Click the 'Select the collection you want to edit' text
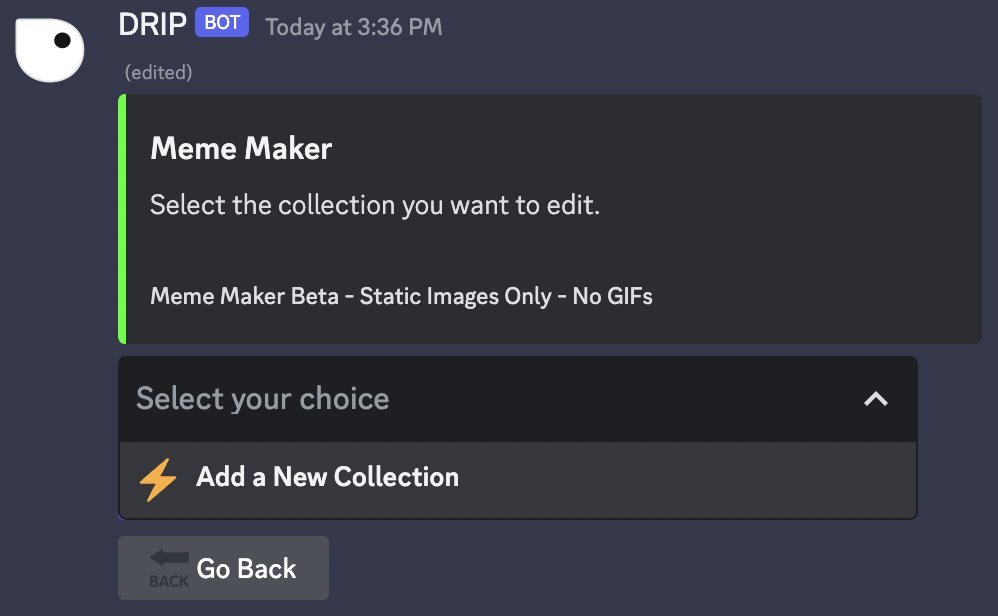 (x=374, y=206)
